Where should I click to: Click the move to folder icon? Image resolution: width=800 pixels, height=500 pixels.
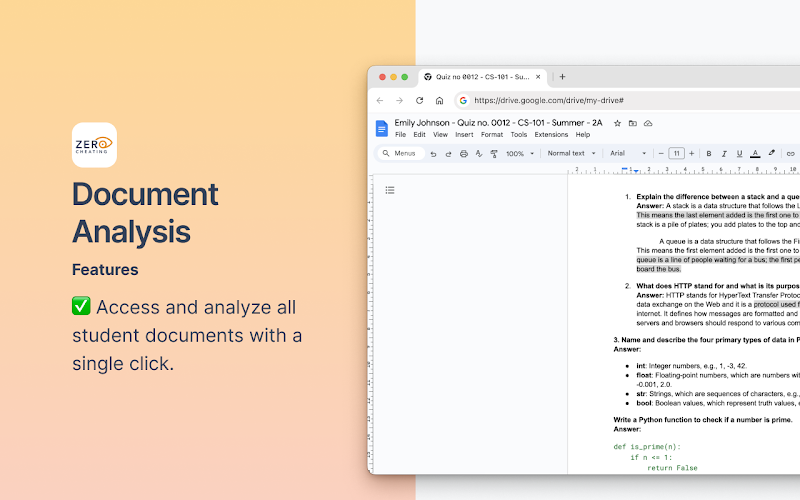point(633,123)
